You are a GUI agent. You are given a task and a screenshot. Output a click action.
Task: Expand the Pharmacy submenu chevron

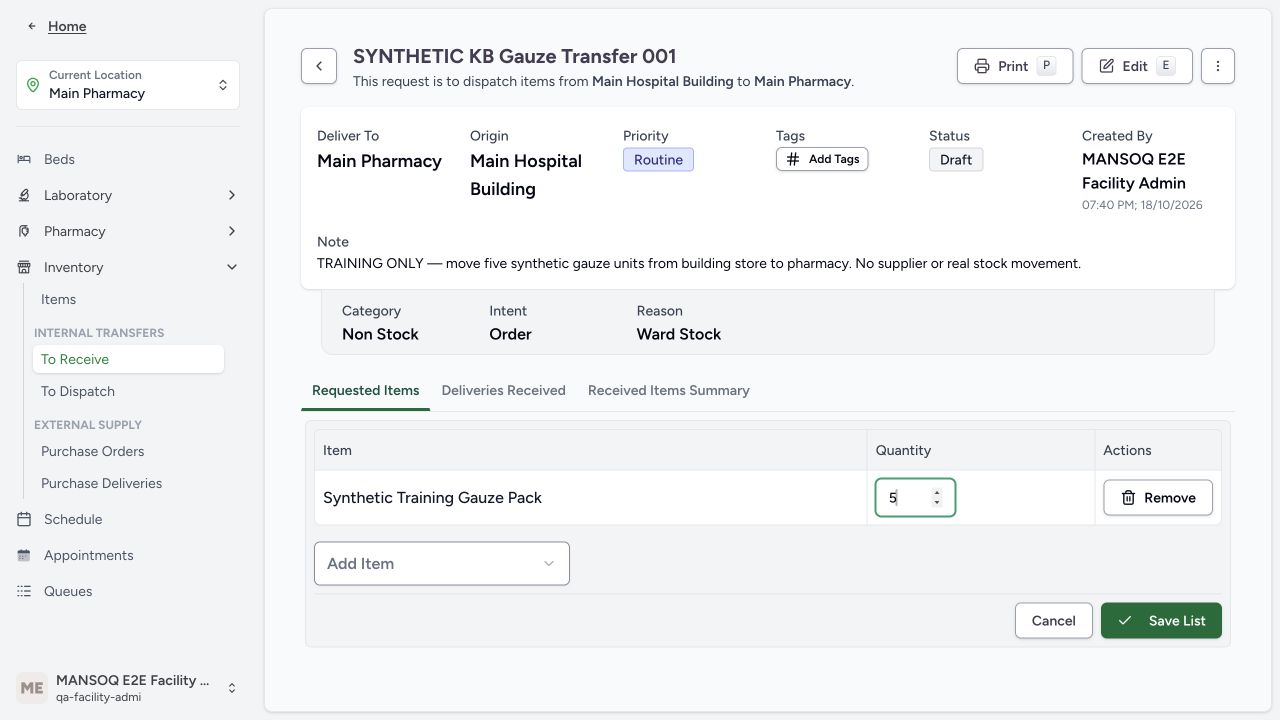tap(232, 231)
